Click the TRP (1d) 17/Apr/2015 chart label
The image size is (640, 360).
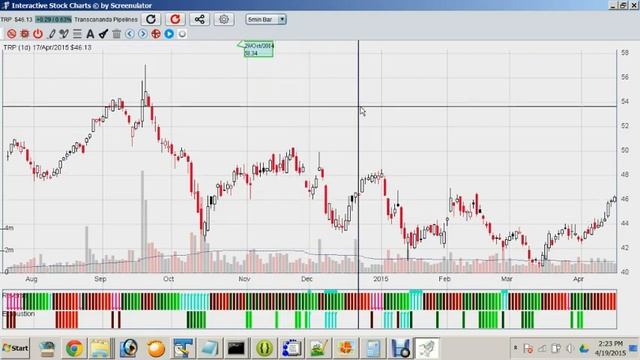(47, 47)
